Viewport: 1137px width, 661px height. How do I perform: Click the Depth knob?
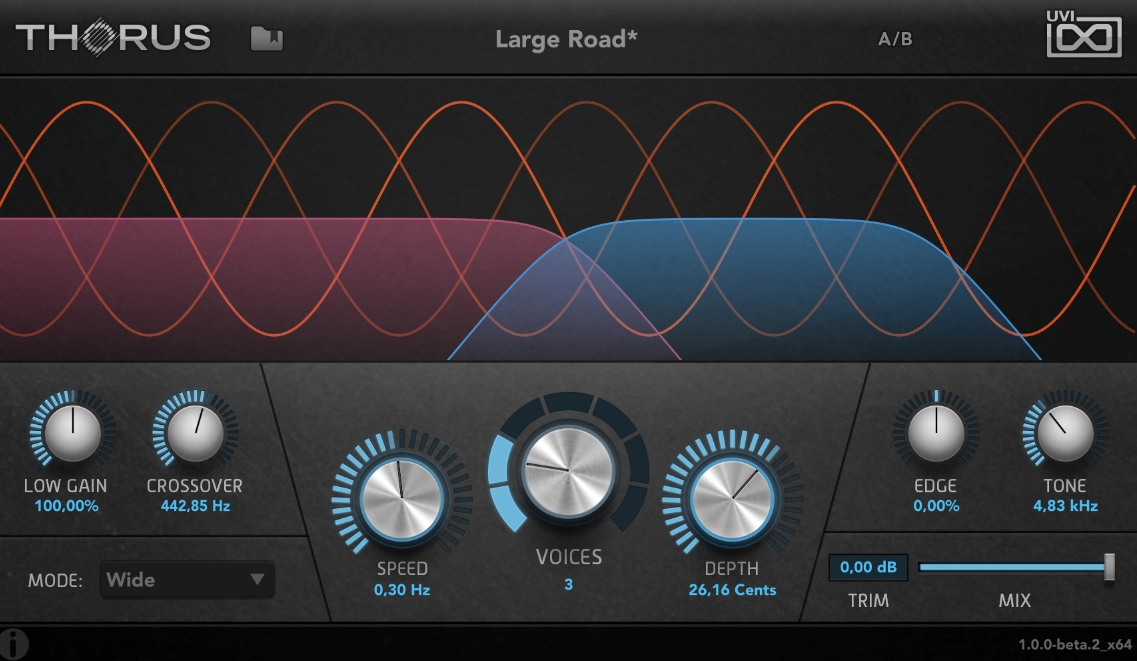pyautogui.click(x=732, y=499)
